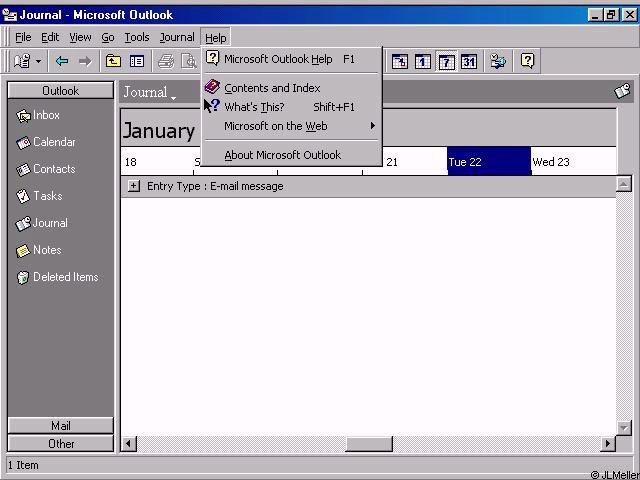Open Contacts from the Outlook bar
The image size is (640, 480).
46,169
